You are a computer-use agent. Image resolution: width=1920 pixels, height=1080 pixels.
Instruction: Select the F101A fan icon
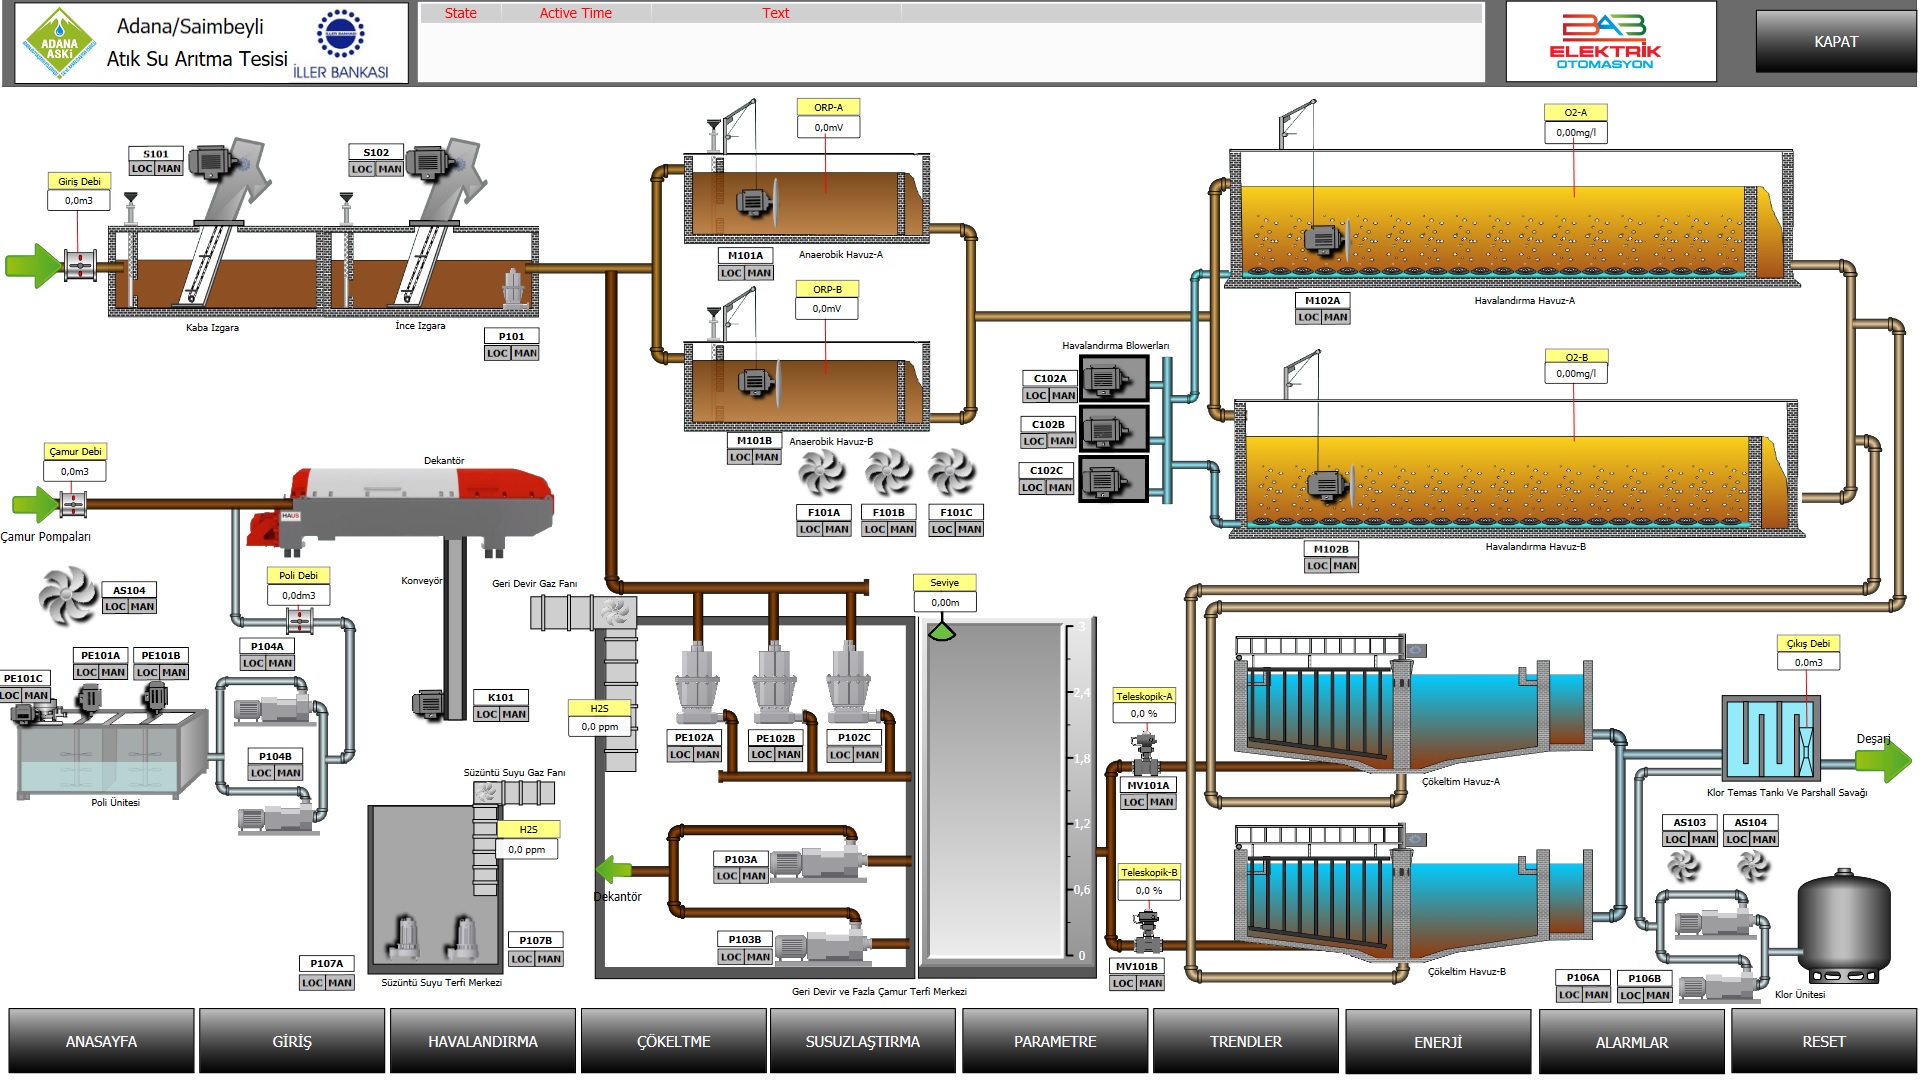[823, 472]
